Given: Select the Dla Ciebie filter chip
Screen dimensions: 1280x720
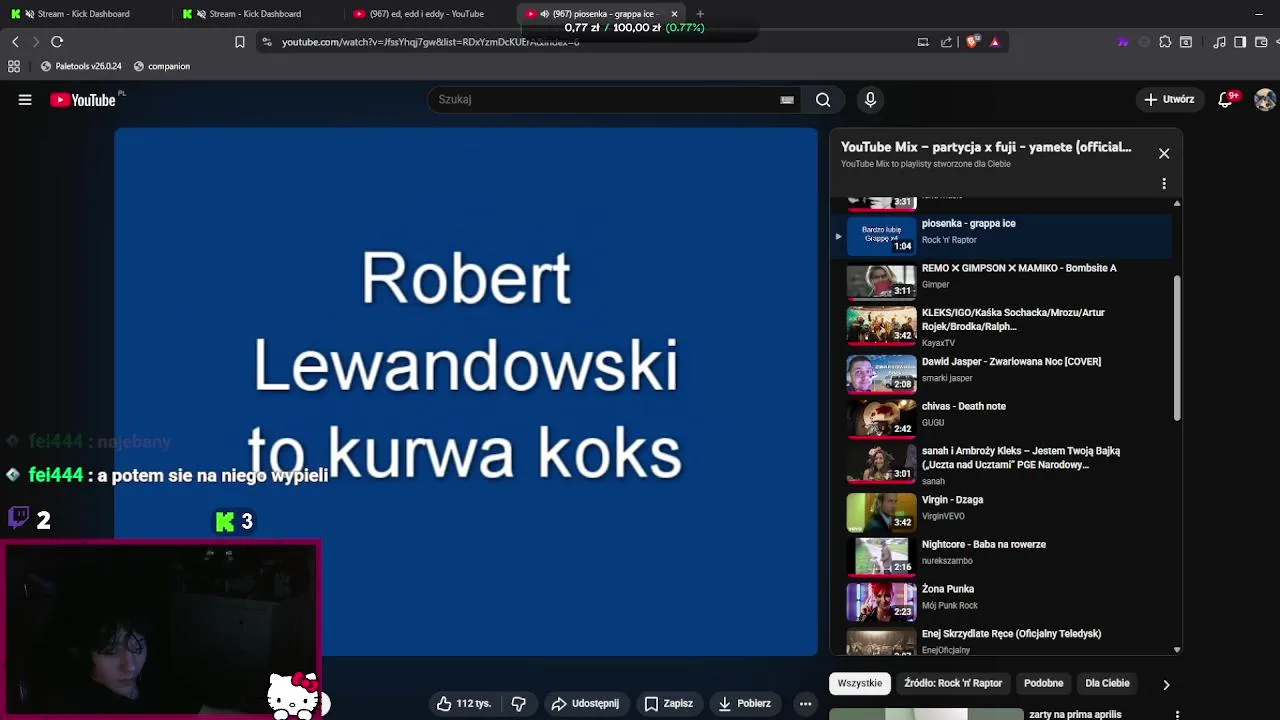Looking at the screenshot, I should (1107, 683).
